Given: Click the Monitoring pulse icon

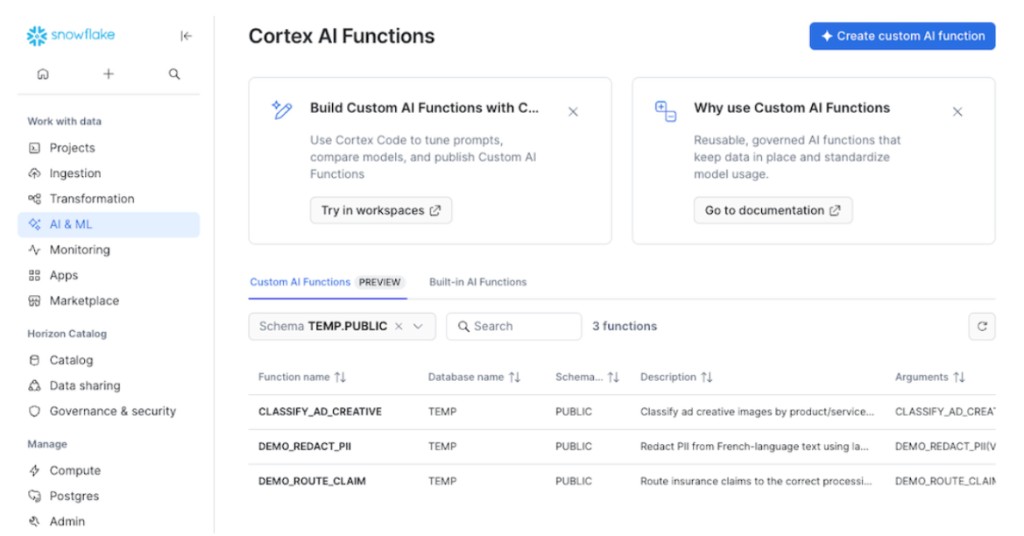Looking at the screenshot, I should [x=35, y=250].
